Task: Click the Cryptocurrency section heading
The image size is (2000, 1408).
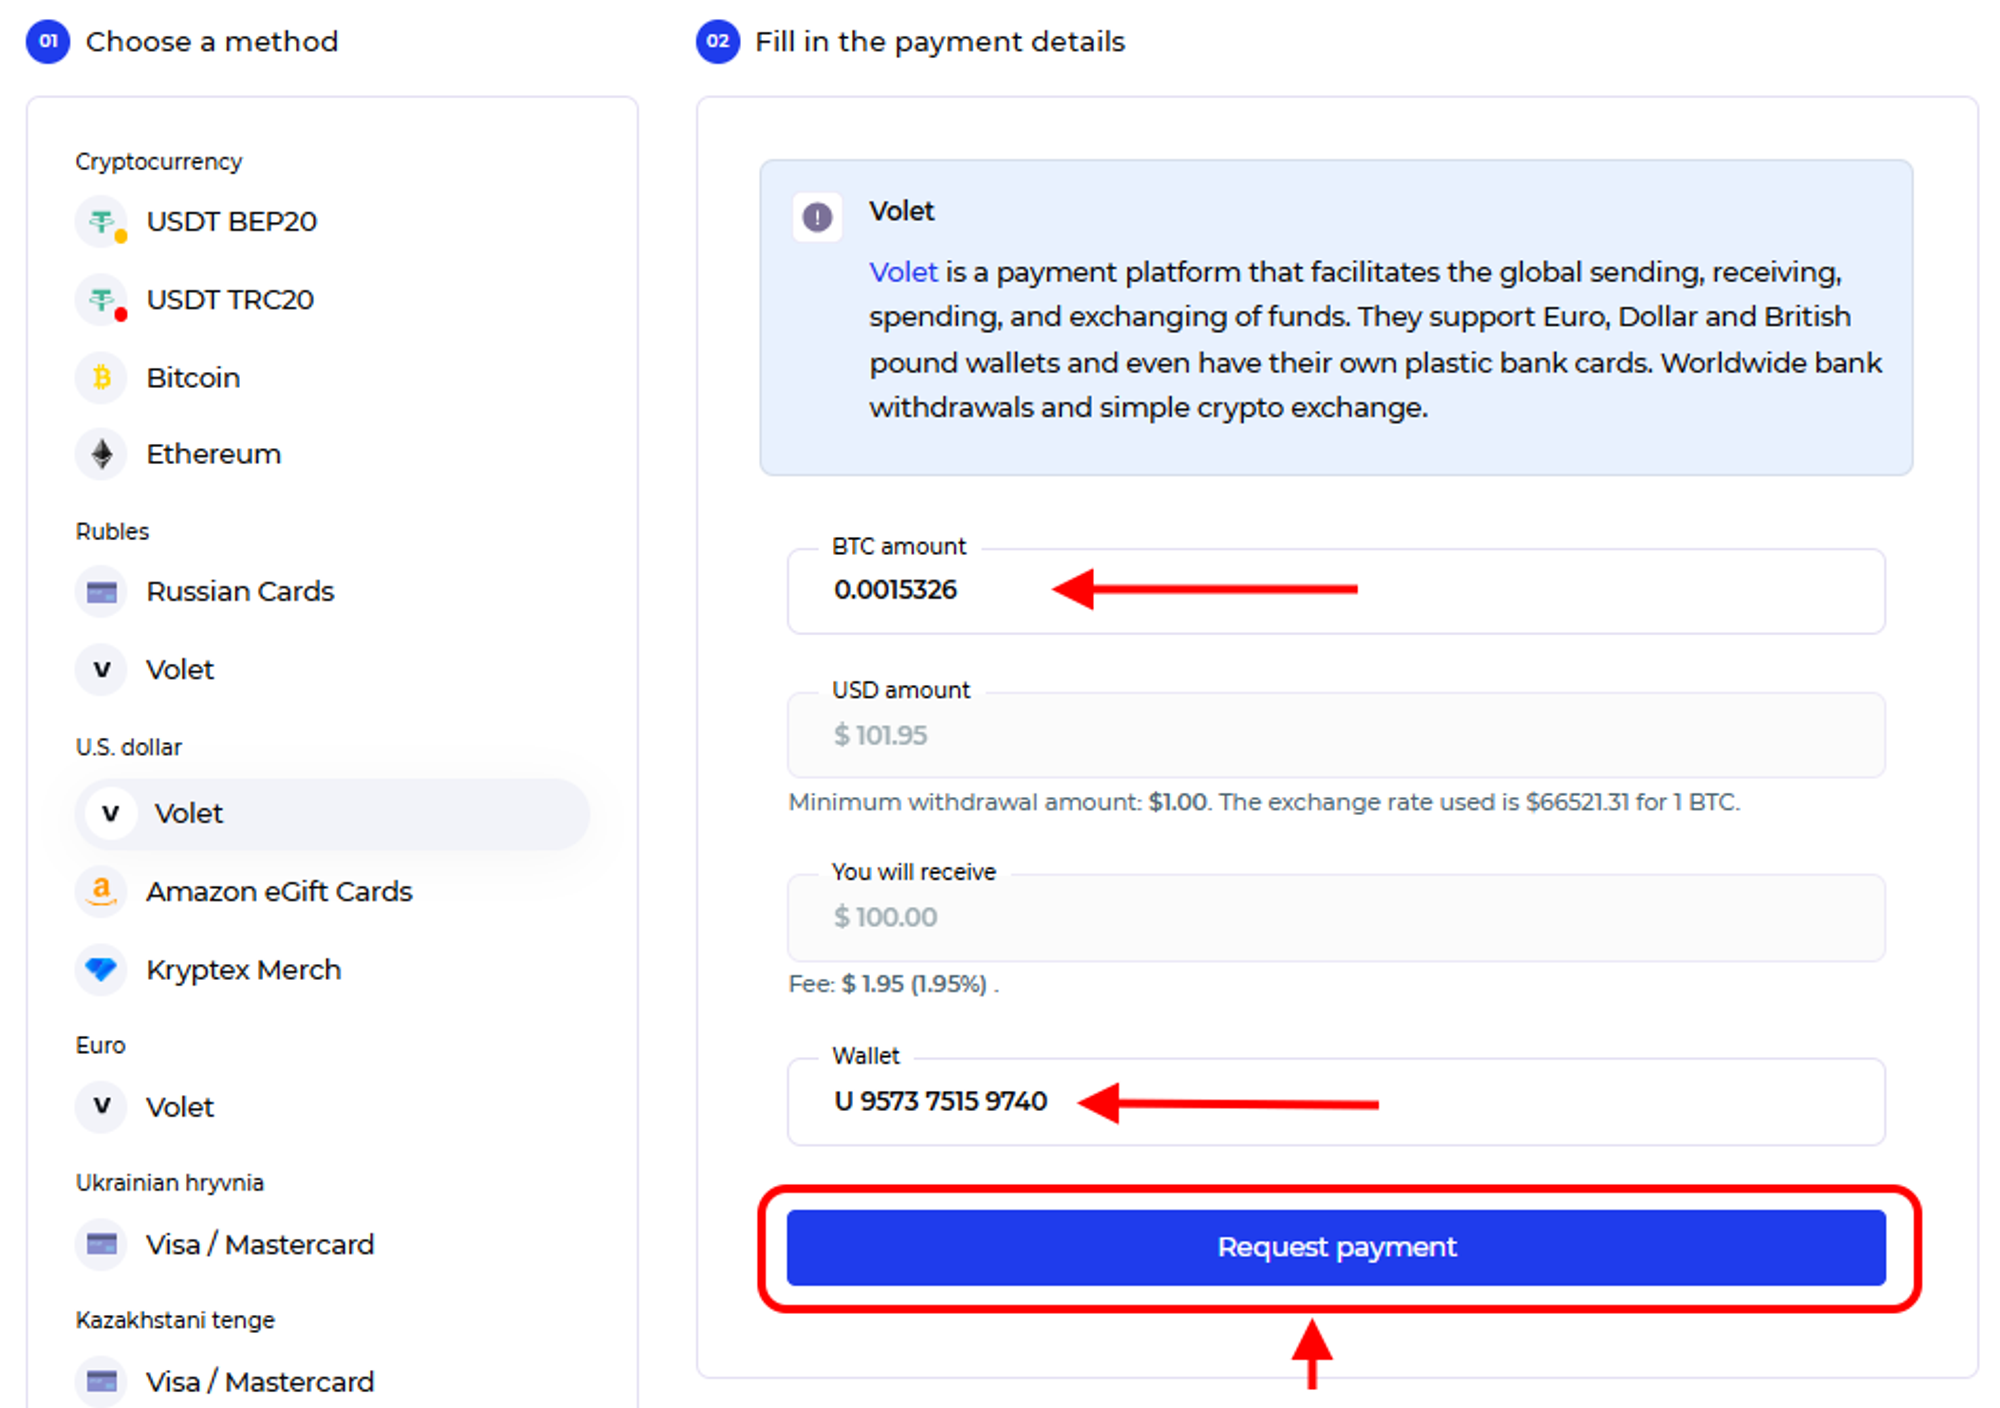Action: (x=159, y=161)
